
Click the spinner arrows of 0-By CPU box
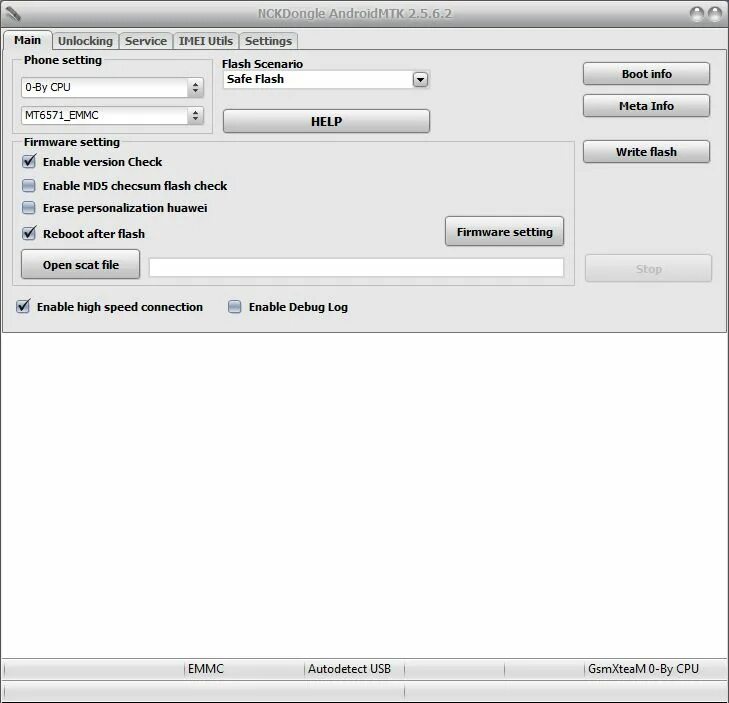[x=195, y=87]
